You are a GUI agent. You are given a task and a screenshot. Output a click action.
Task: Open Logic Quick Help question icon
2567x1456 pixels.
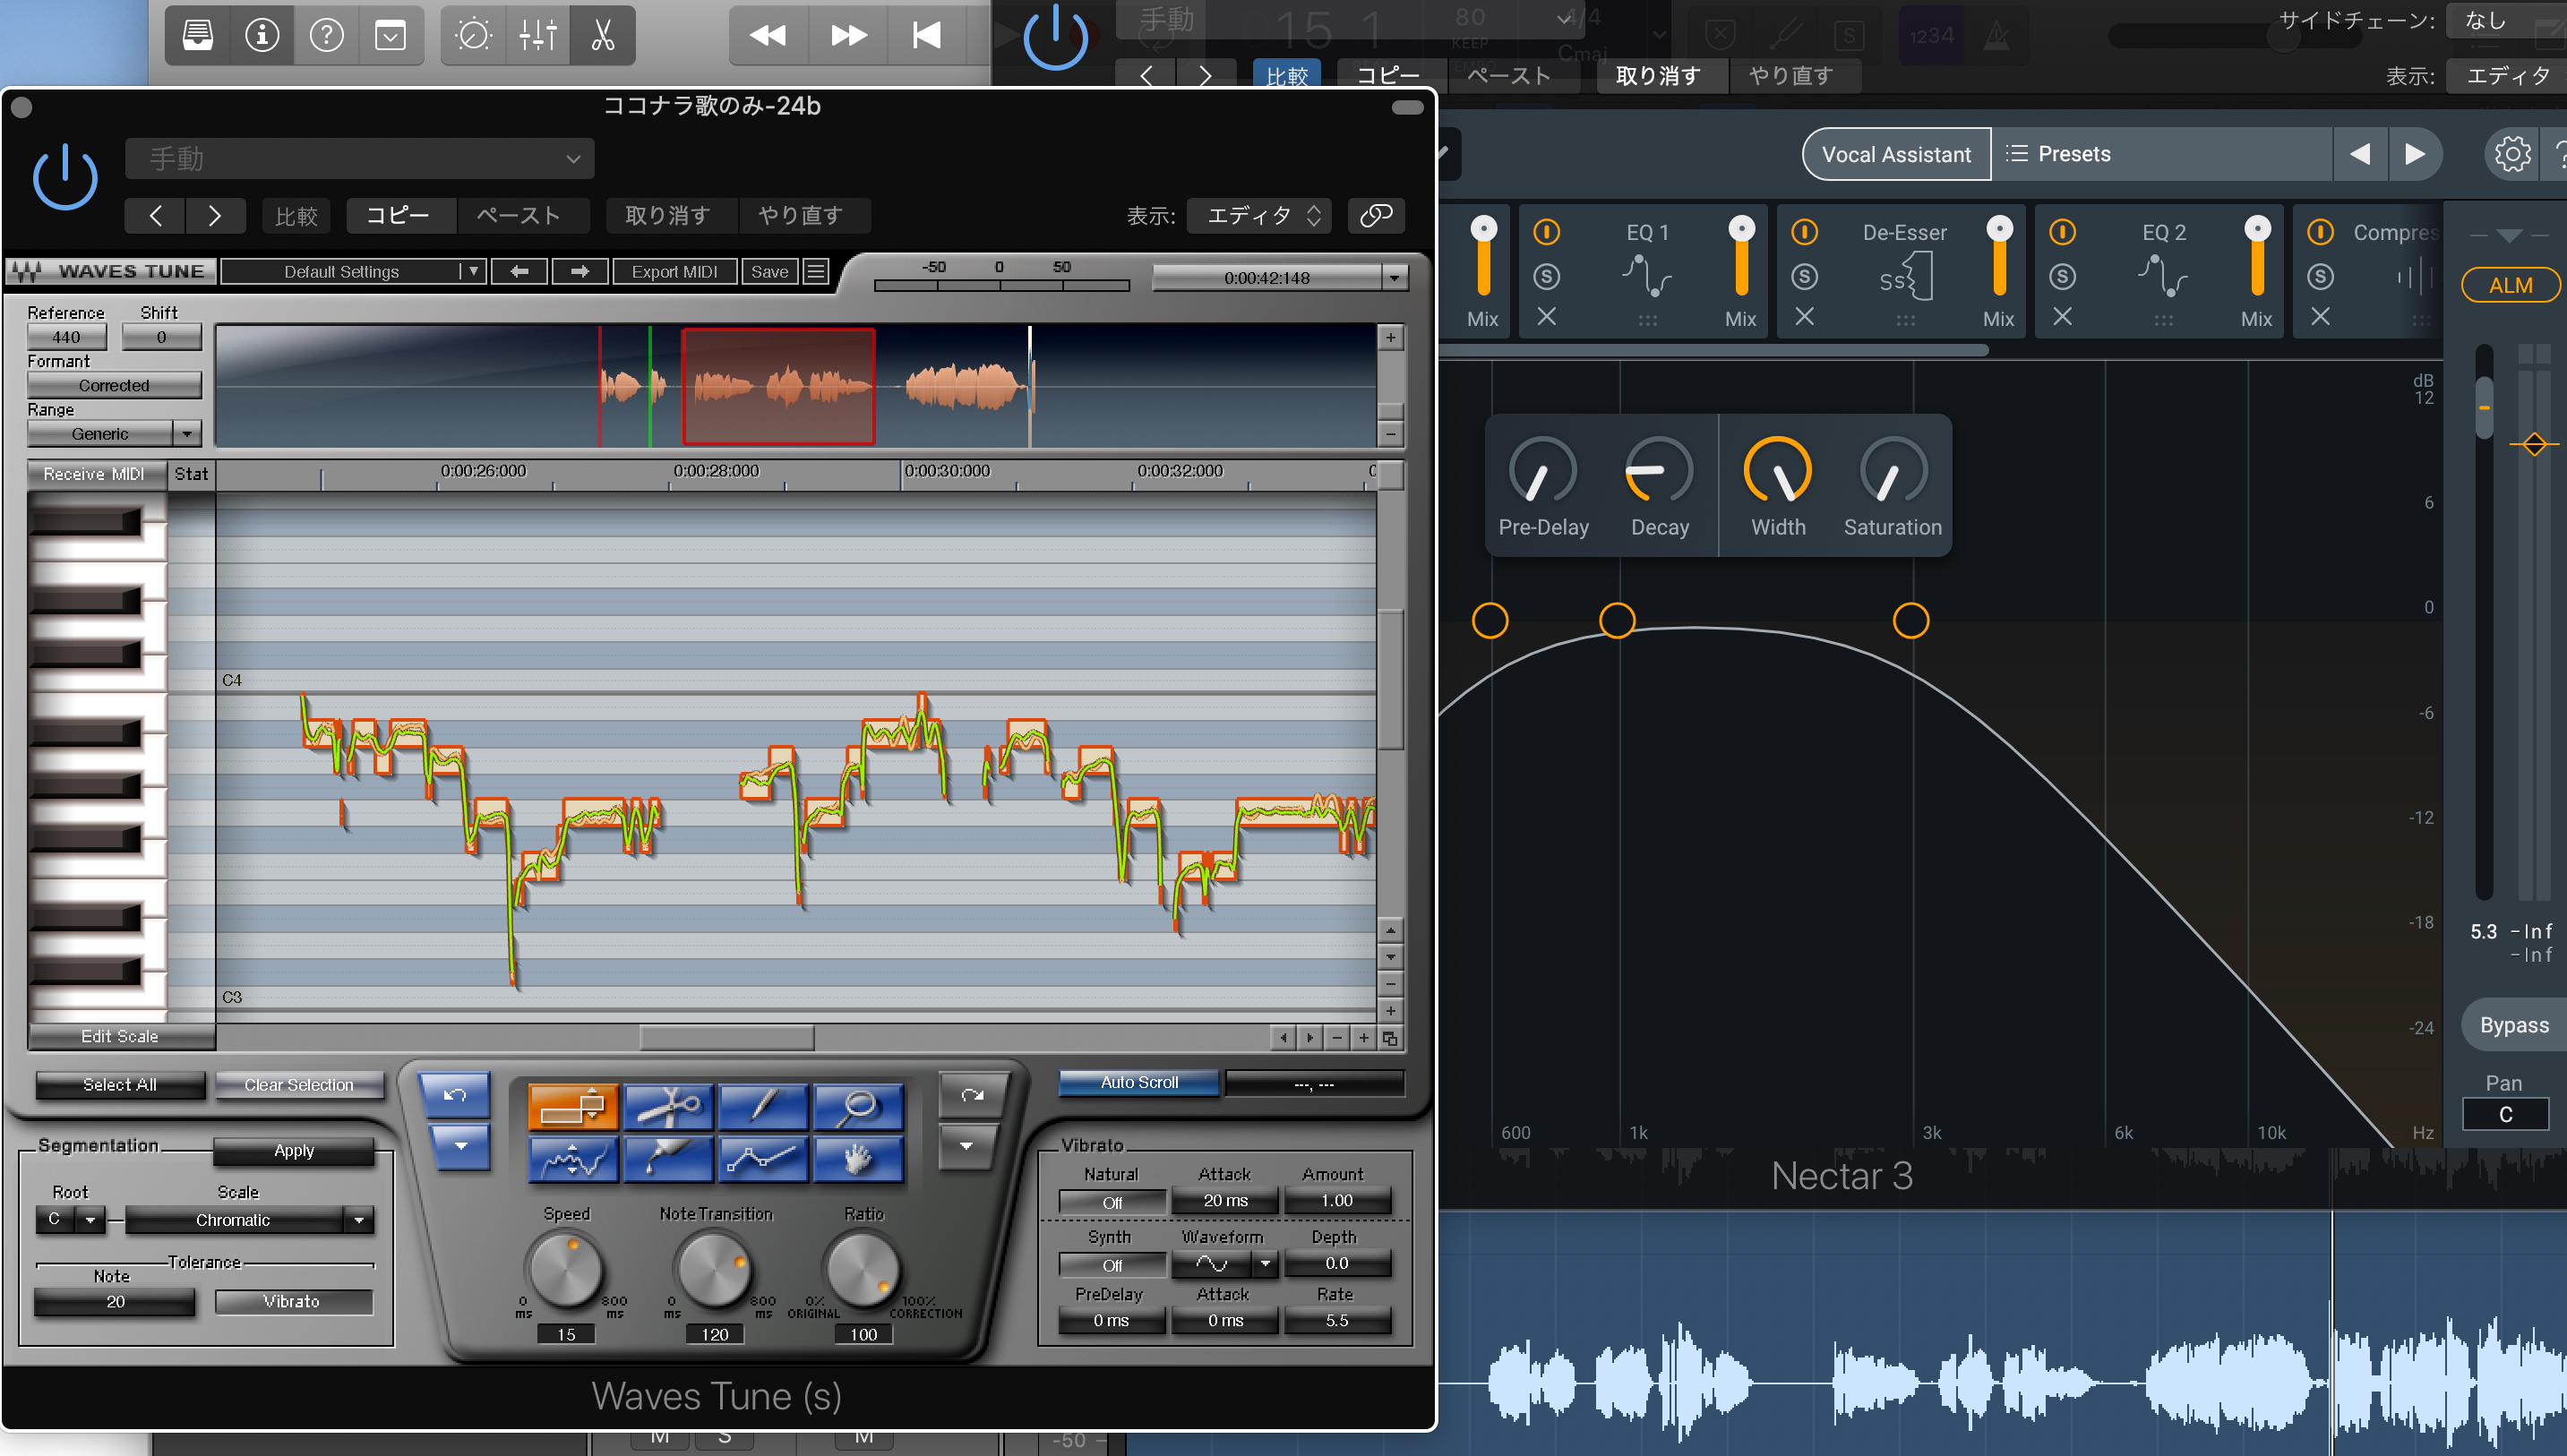326,36
